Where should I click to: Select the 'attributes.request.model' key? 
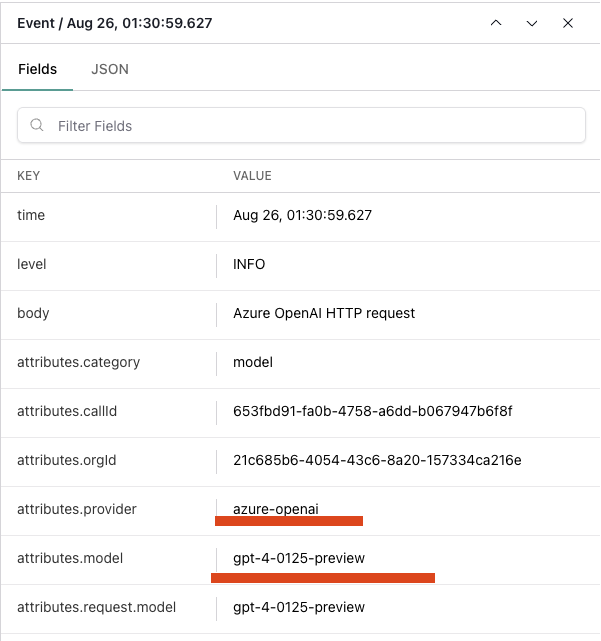tap(96, 607)
